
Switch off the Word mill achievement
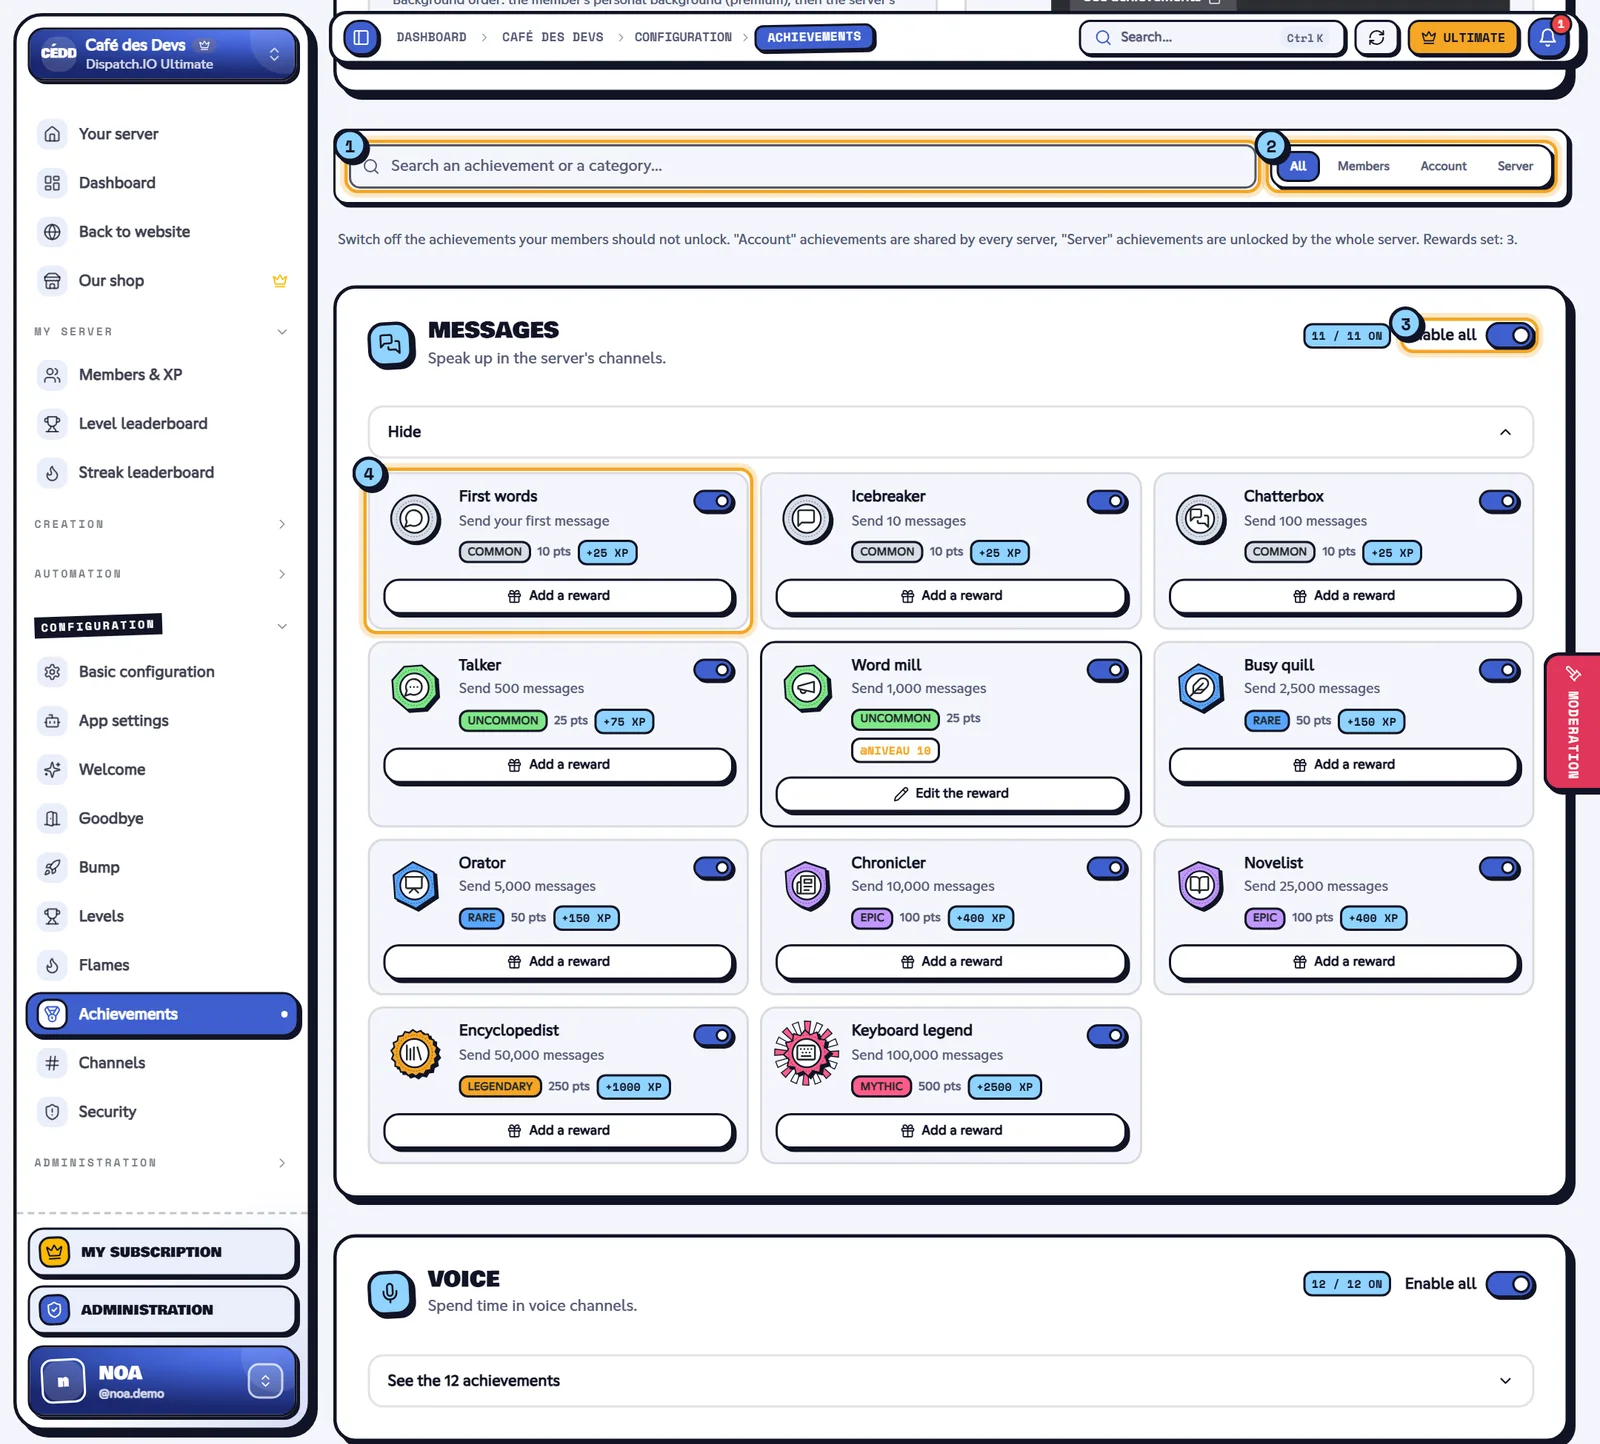click(x=1107, y=671)
